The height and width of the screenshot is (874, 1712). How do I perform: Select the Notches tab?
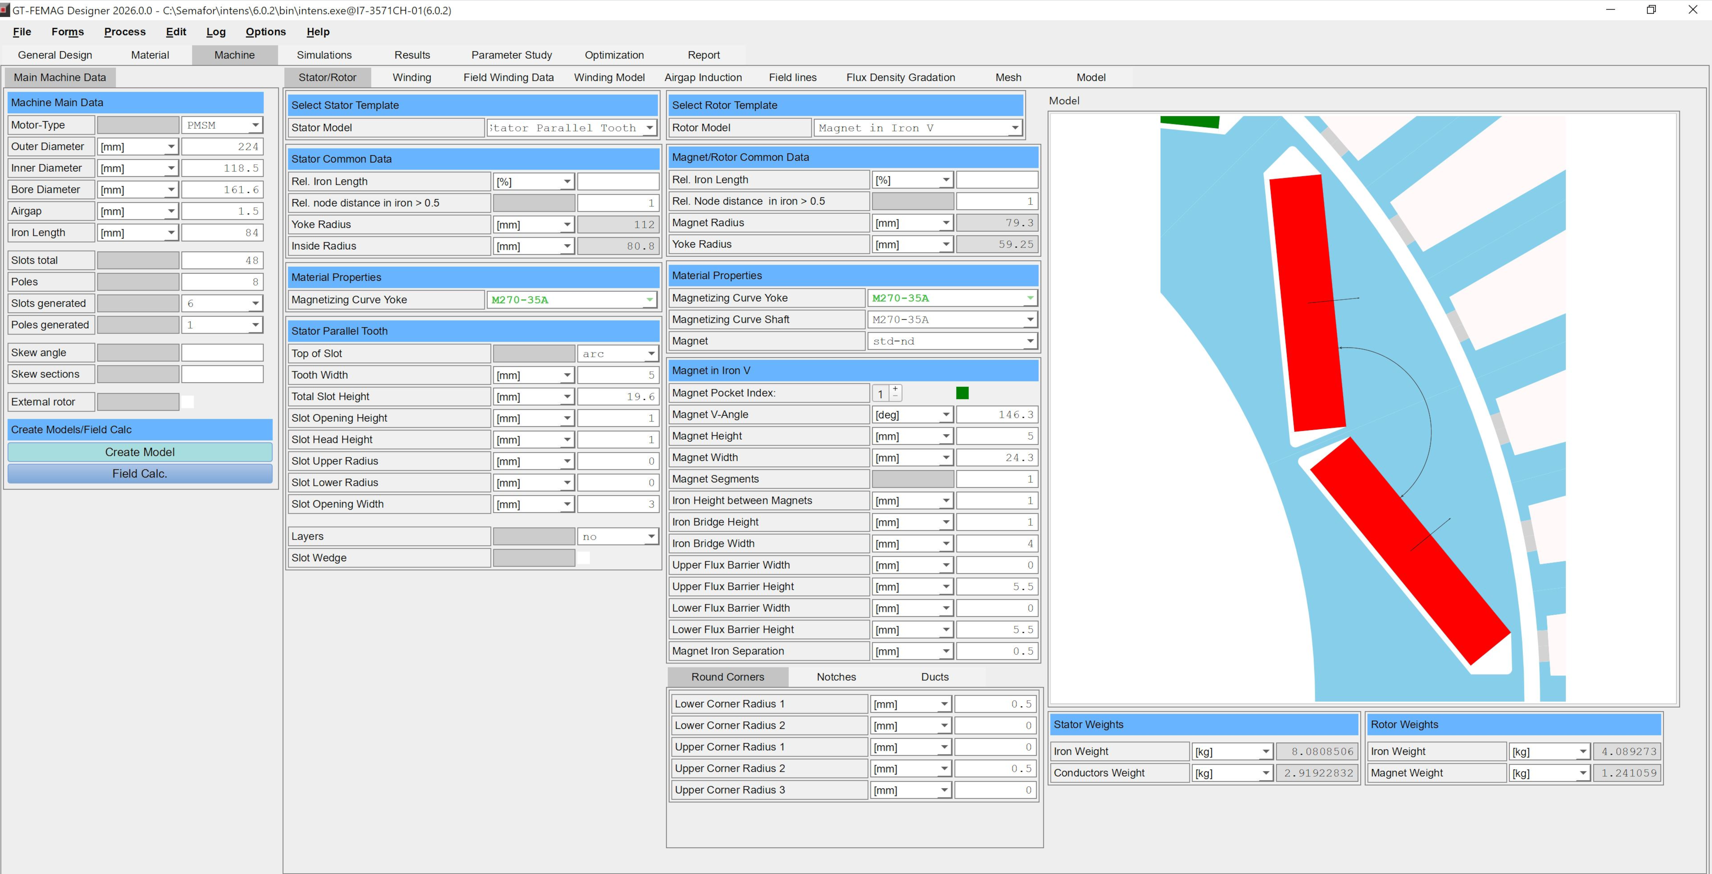pos(836,677)
